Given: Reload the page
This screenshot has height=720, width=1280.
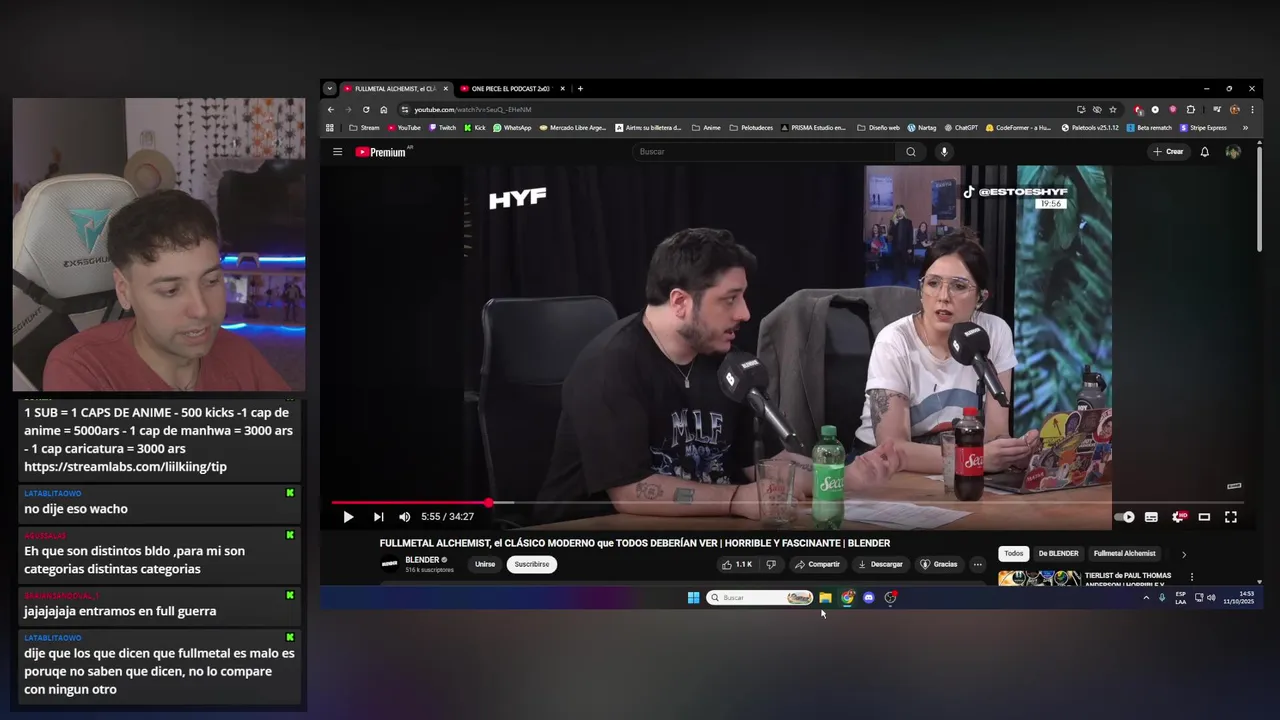Looking at the screenshot, I should point(366,110).
